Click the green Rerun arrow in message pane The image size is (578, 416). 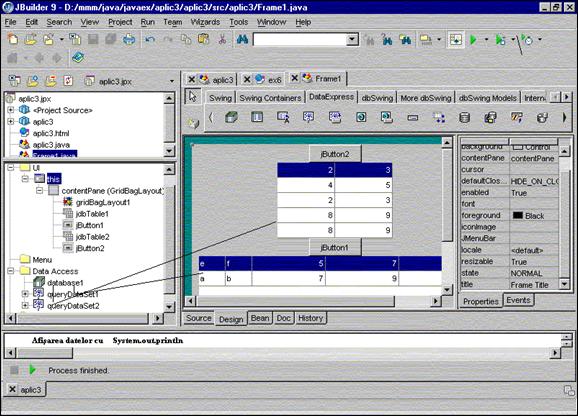[32, 370]
